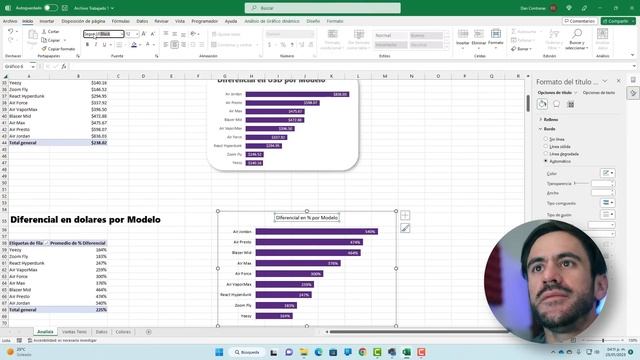Switch to the Insertar ribbon tab
The image size is (640, 360).
click(47, 21)
